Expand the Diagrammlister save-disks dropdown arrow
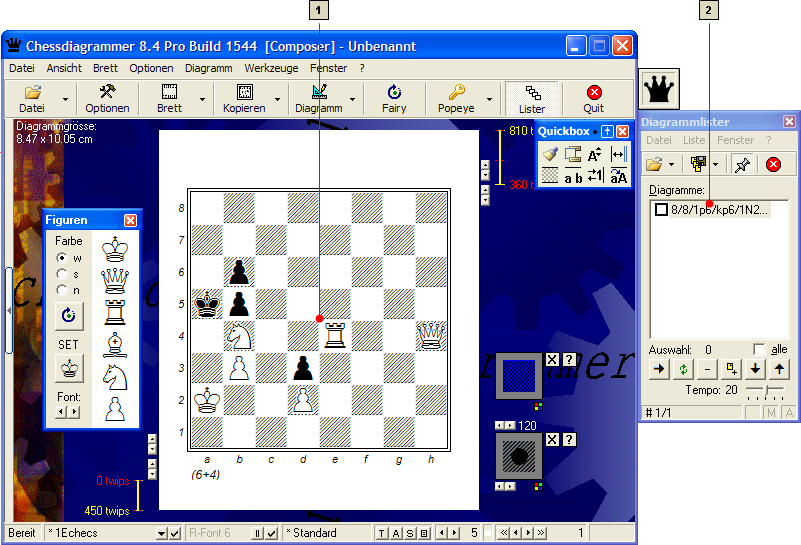 [716, 164]
